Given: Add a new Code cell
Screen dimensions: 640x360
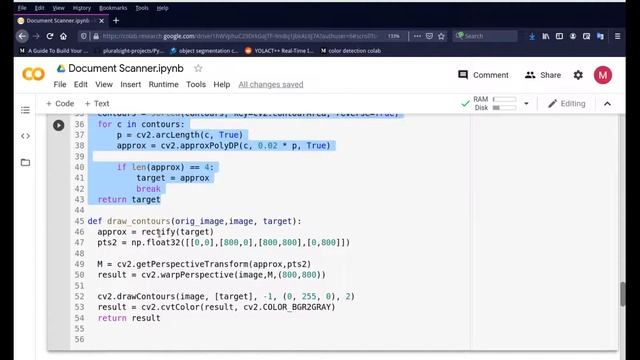Looking at the screenshot, I should tap(60, 104).
